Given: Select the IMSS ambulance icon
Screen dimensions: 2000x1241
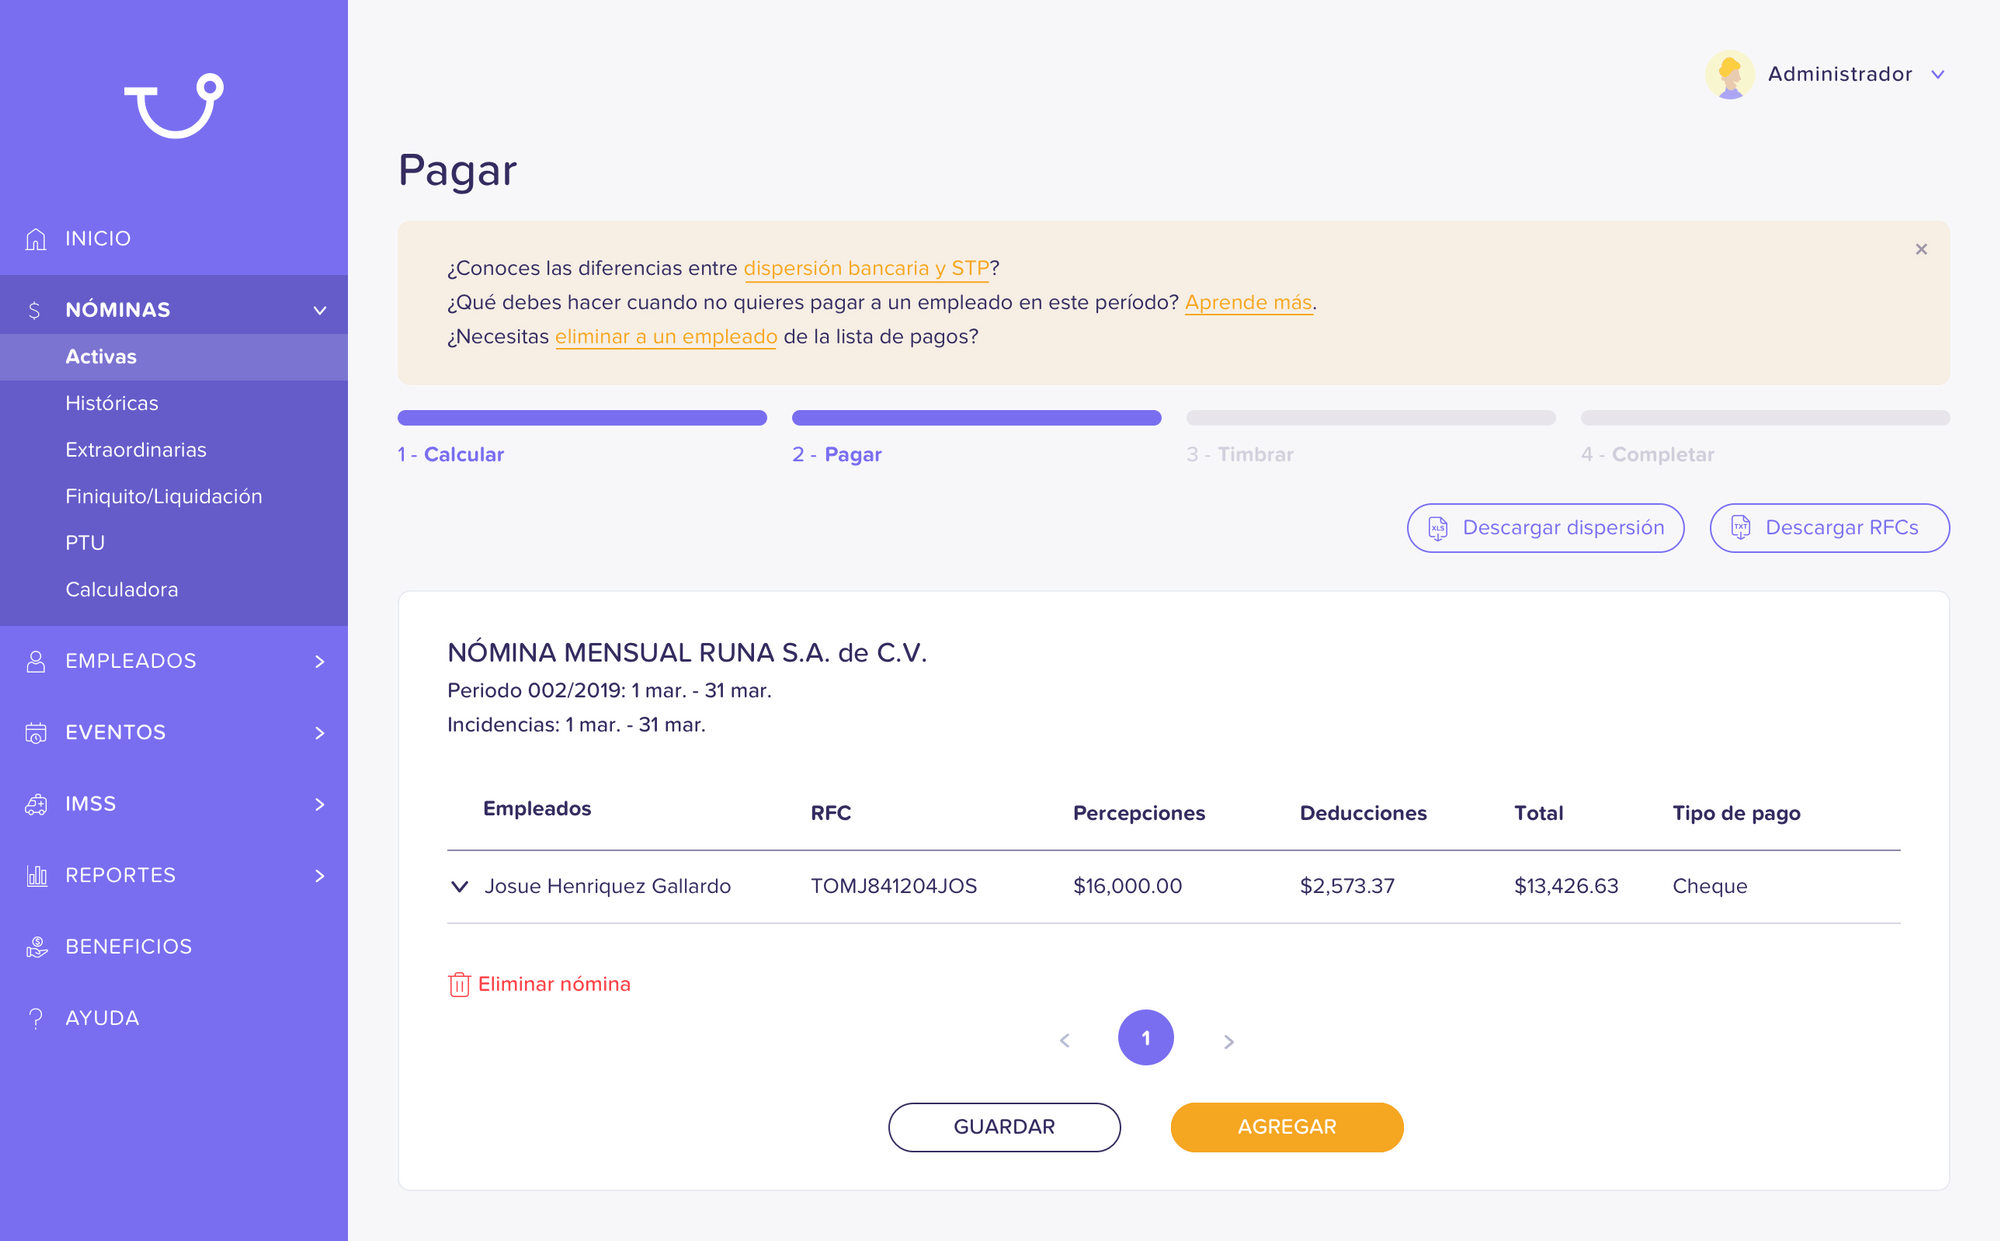Looking at the screenshot, I should [35, 803].
